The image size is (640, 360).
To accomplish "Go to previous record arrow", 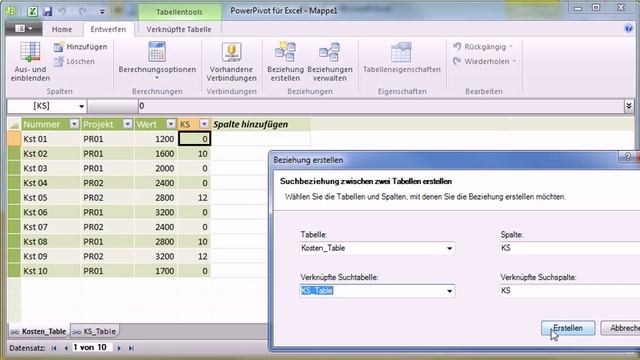I will (66, 348).
